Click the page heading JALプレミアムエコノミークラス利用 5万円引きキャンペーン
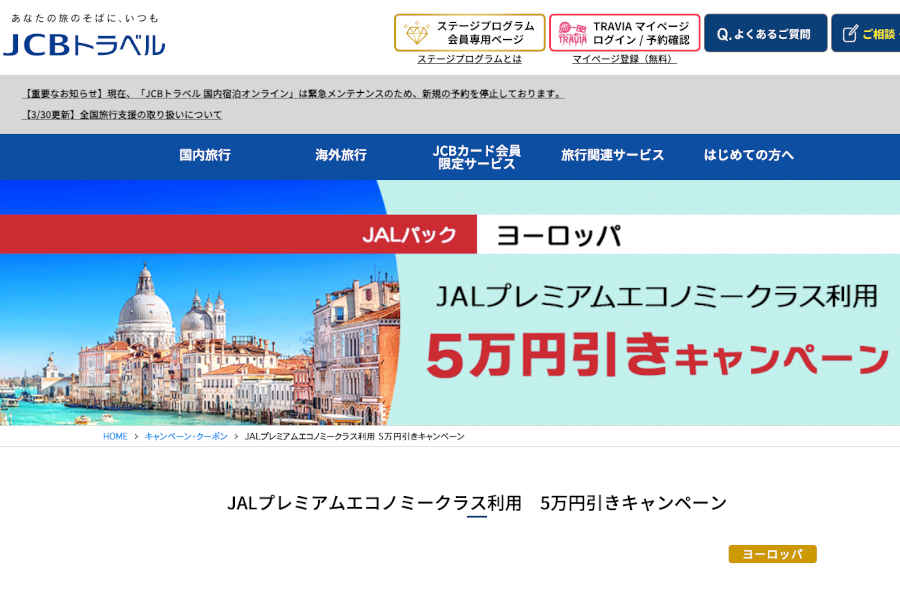The height and width of the screenshot is (600, 900). click(x=478, y=503)
